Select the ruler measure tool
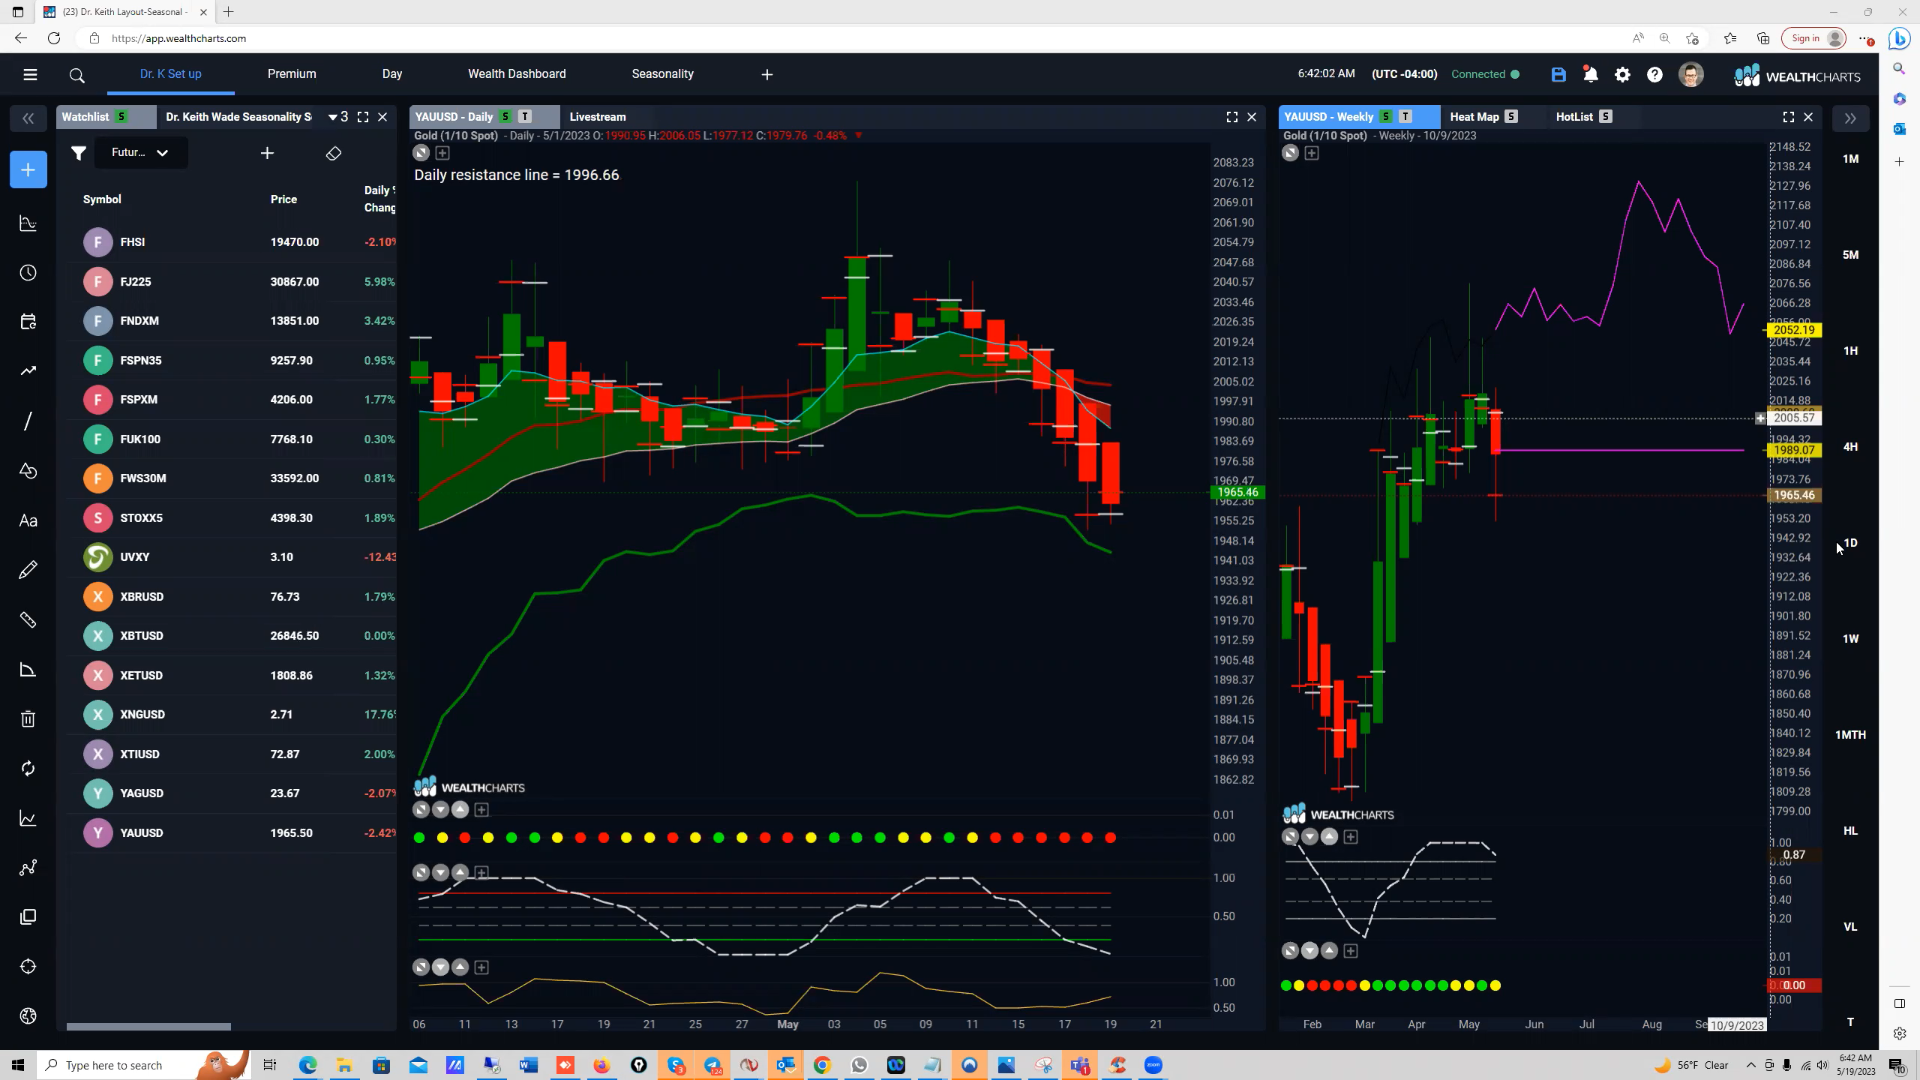1920x1080 pixels. (28, 620)
